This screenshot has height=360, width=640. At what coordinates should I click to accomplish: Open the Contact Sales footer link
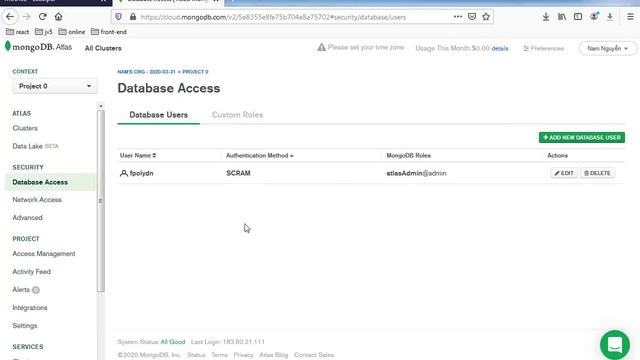314,355
